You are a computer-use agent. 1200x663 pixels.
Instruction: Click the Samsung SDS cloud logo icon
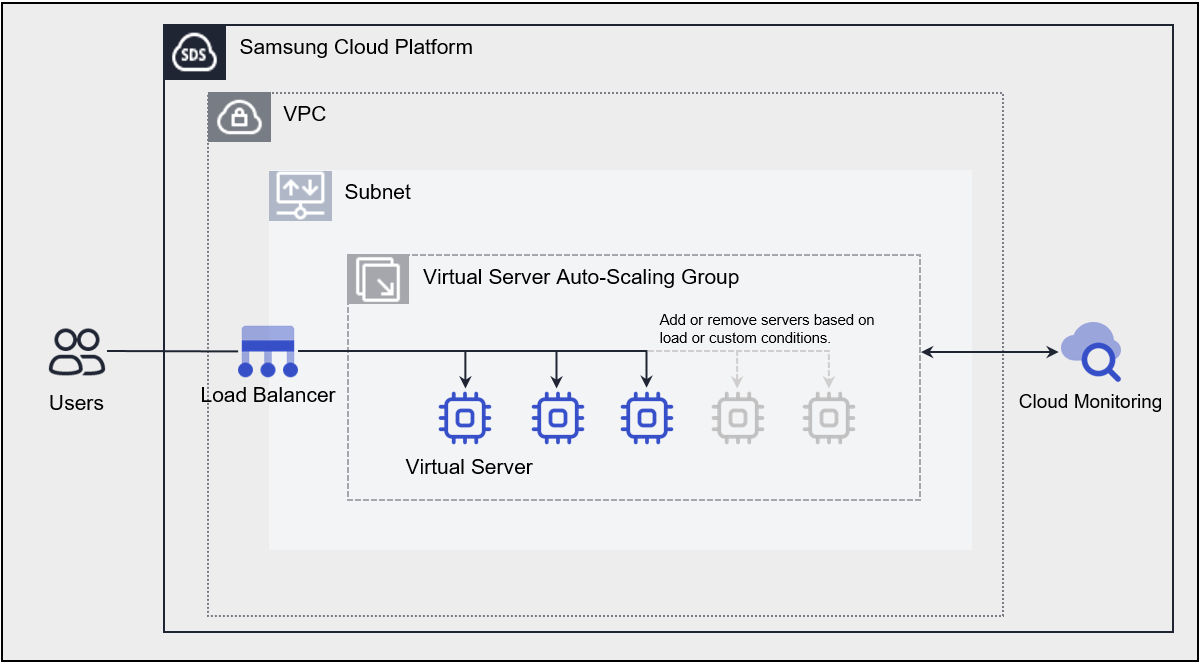[x=194, y=53]
